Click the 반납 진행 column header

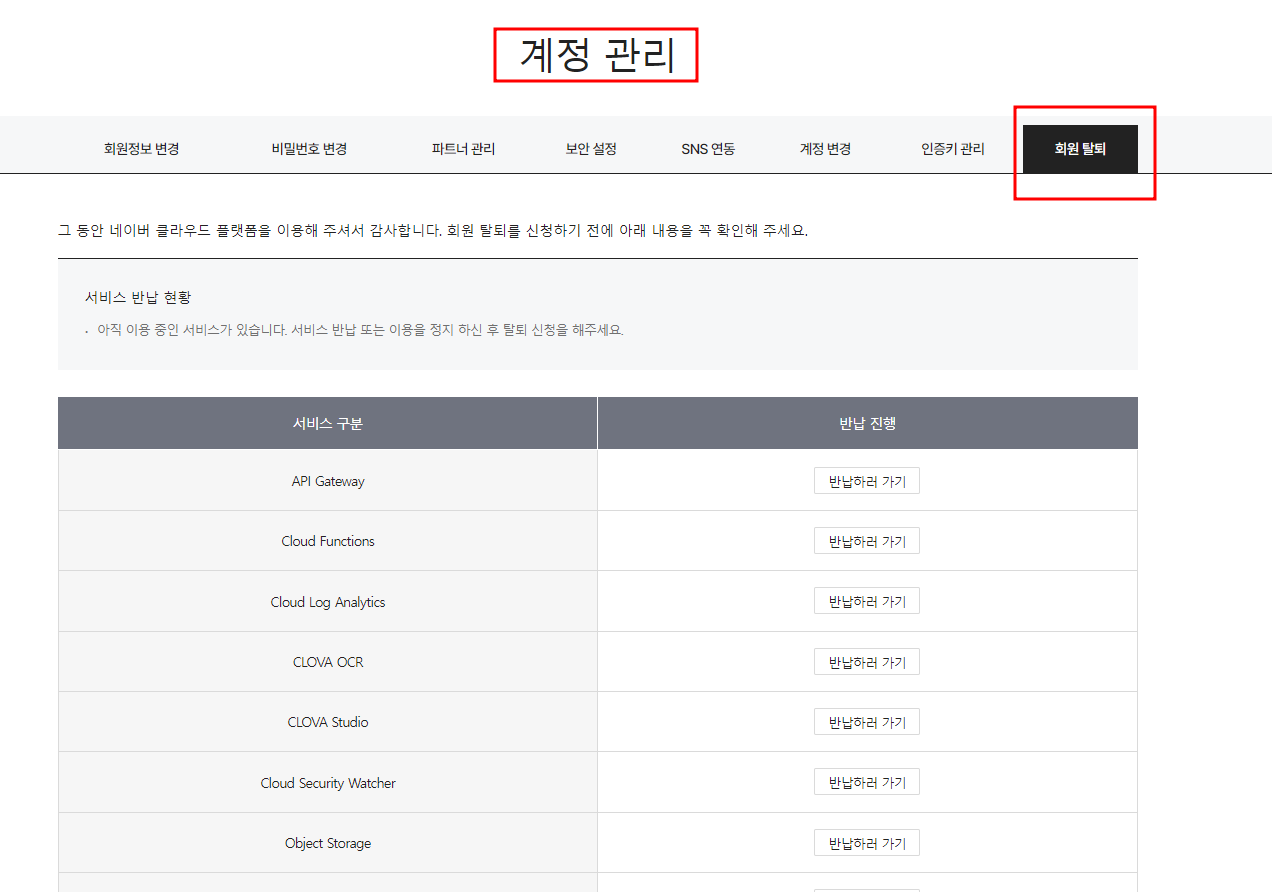[866, 422]
